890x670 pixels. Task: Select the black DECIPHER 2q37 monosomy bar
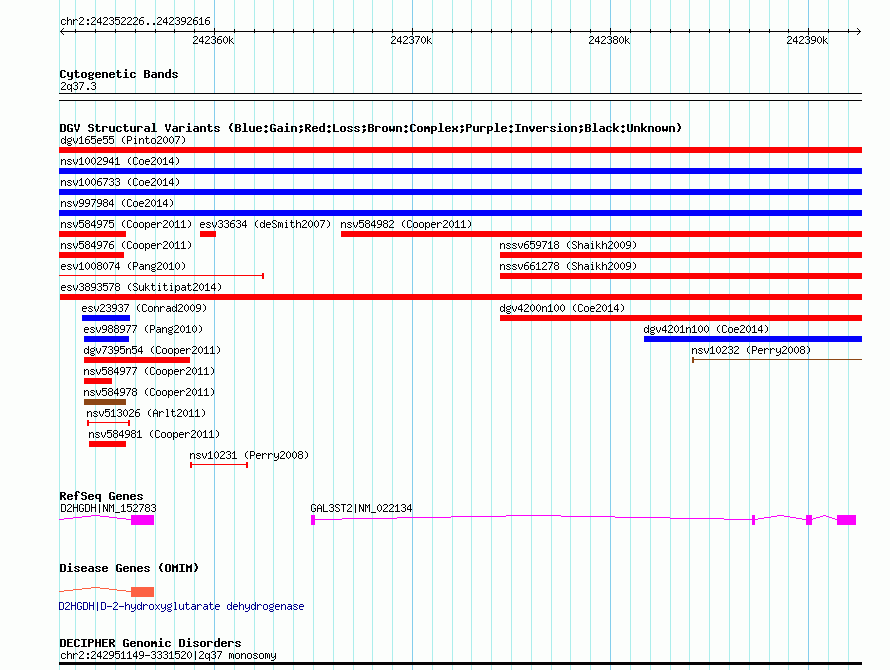[x=460, y=663]
